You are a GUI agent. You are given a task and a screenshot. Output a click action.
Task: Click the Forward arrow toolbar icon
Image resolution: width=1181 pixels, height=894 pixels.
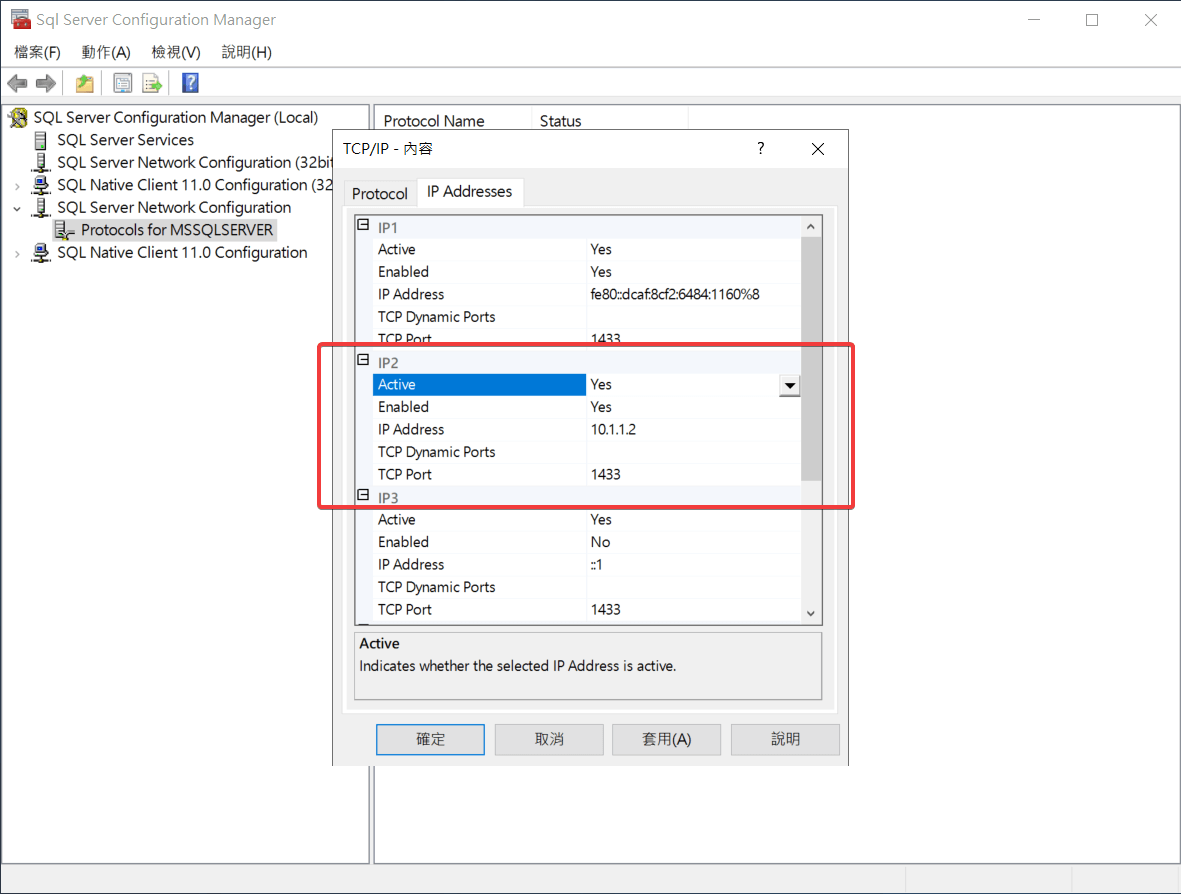click(x=45, y=84)
